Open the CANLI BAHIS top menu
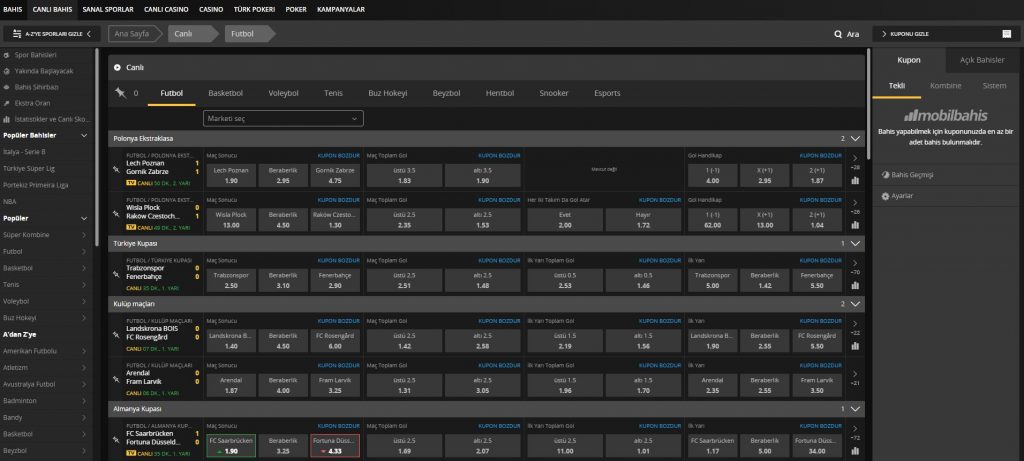 [53, 10]
